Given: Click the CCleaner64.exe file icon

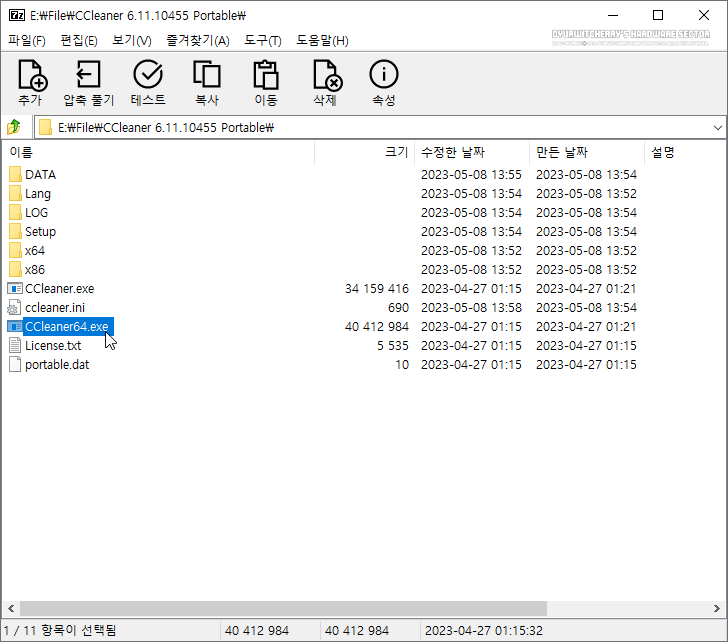Looking at the screenshot, I should (x=15, y=327).
